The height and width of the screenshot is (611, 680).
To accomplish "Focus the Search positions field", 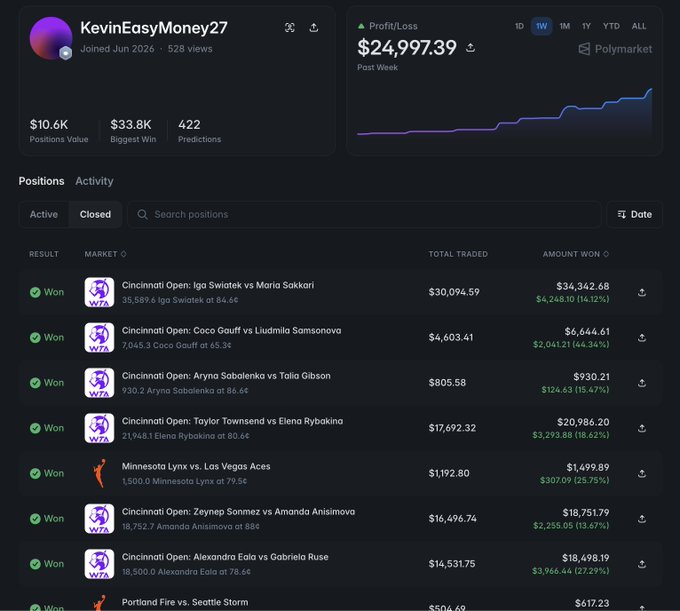I will [364, 214].
